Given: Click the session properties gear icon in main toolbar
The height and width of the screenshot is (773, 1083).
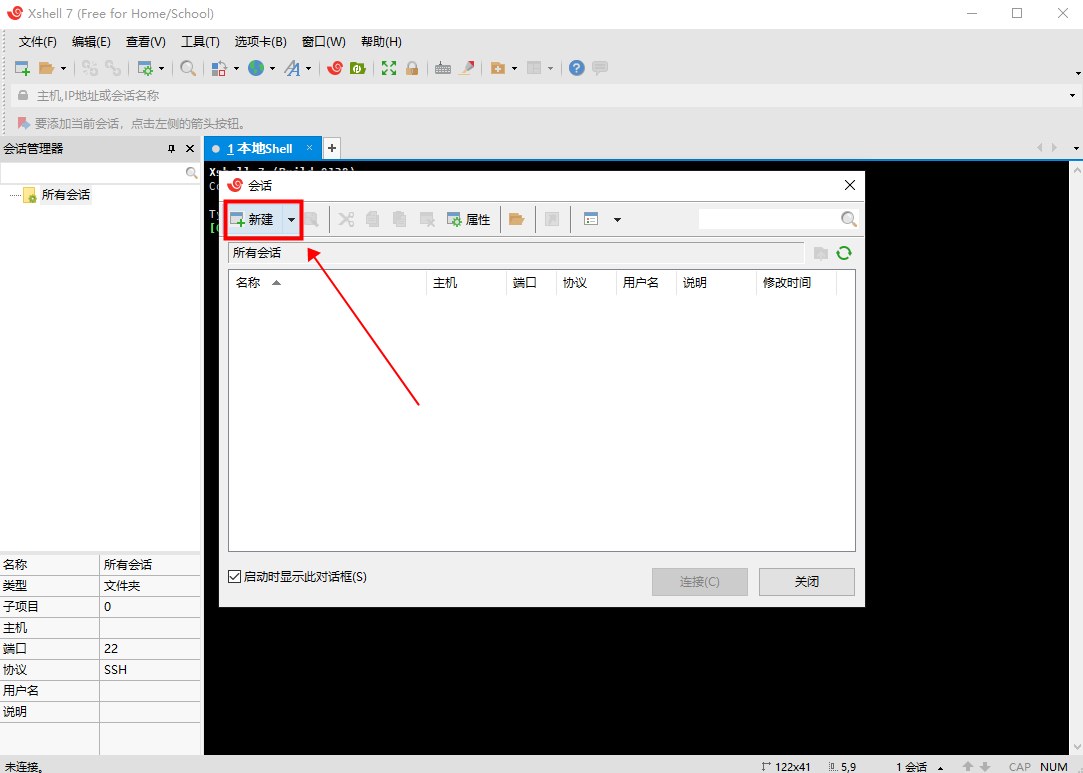Looking at the screenshot, I should pyautogui.click(x=145, y=68).
